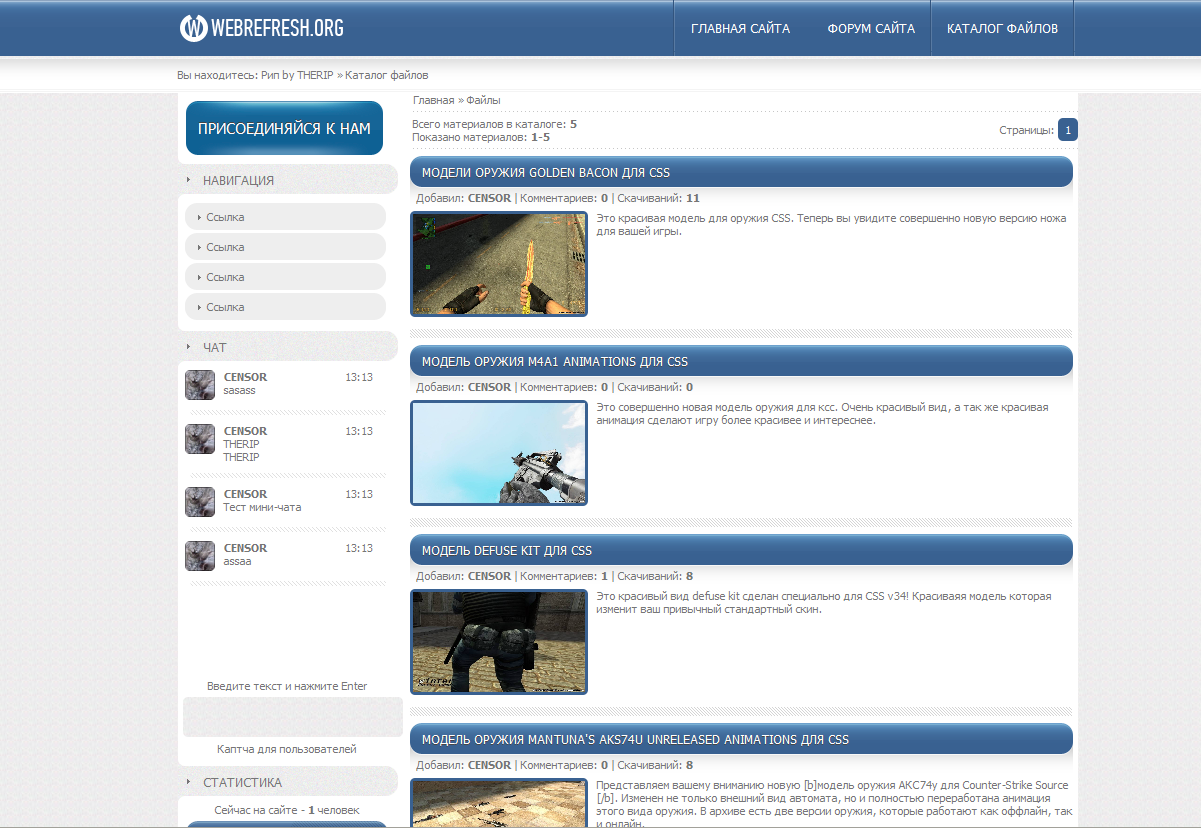Open CENSOR's avatar beside the 'assaa' chat message

pos(200,556)
